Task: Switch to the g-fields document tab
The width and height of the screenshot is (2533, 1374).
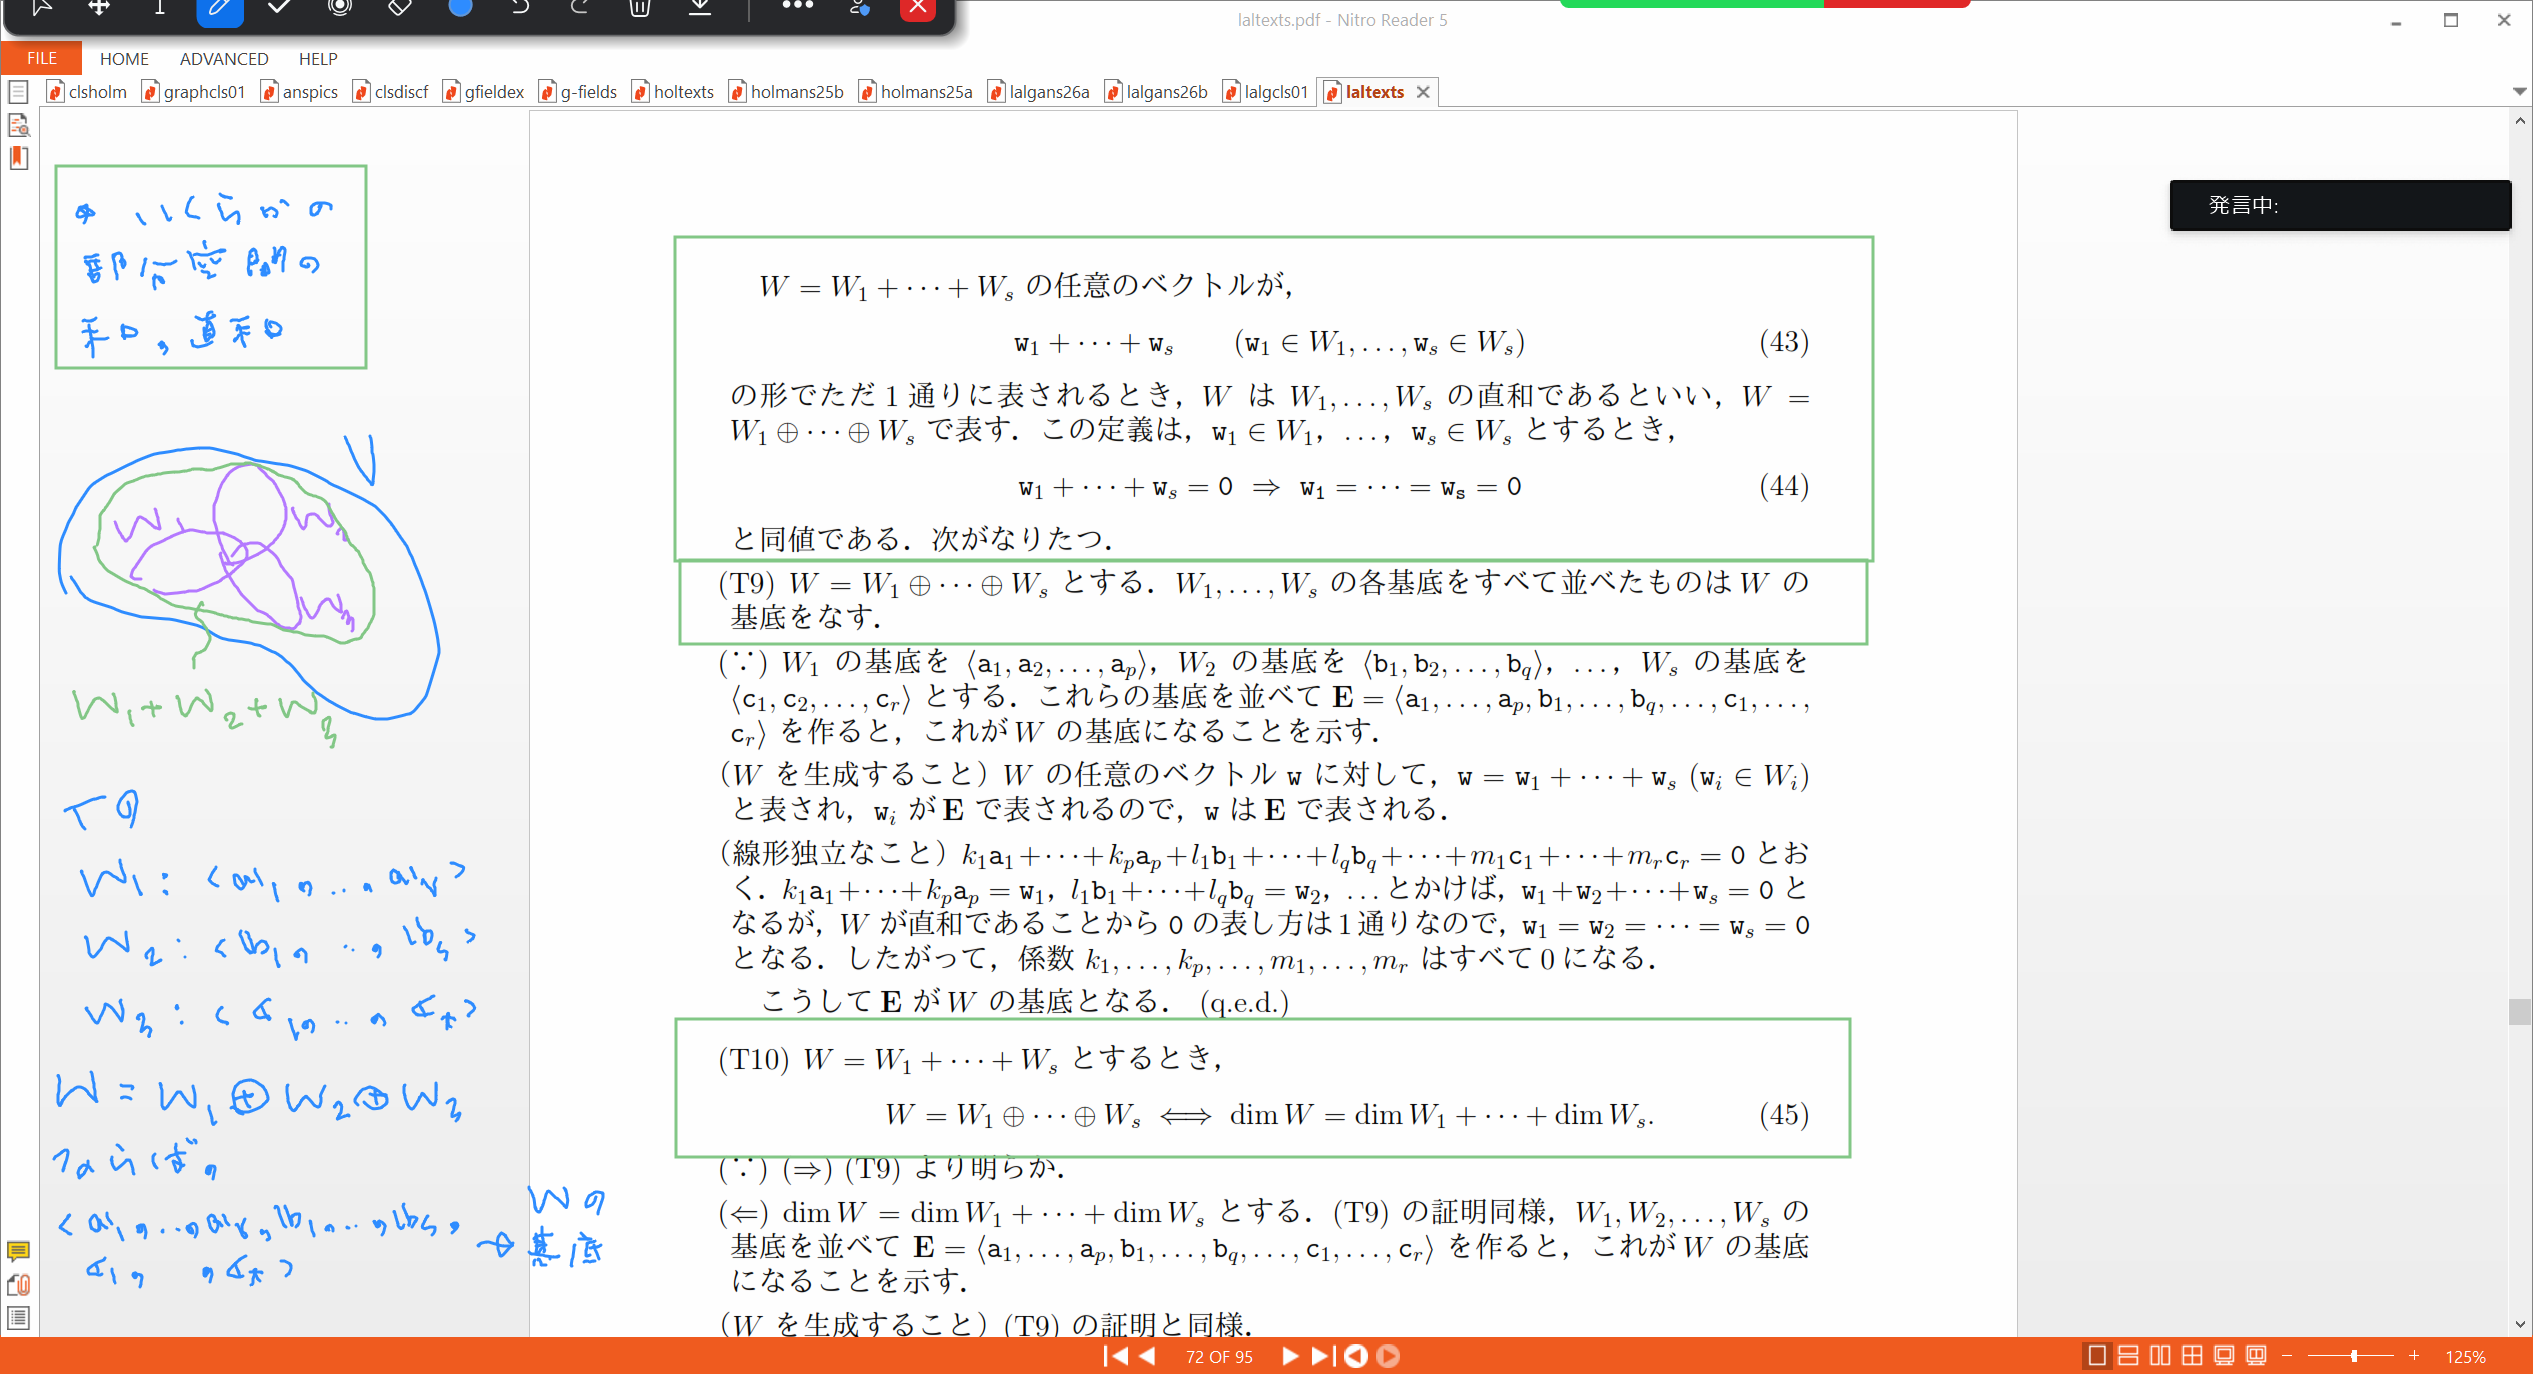Action: (579, 92)
